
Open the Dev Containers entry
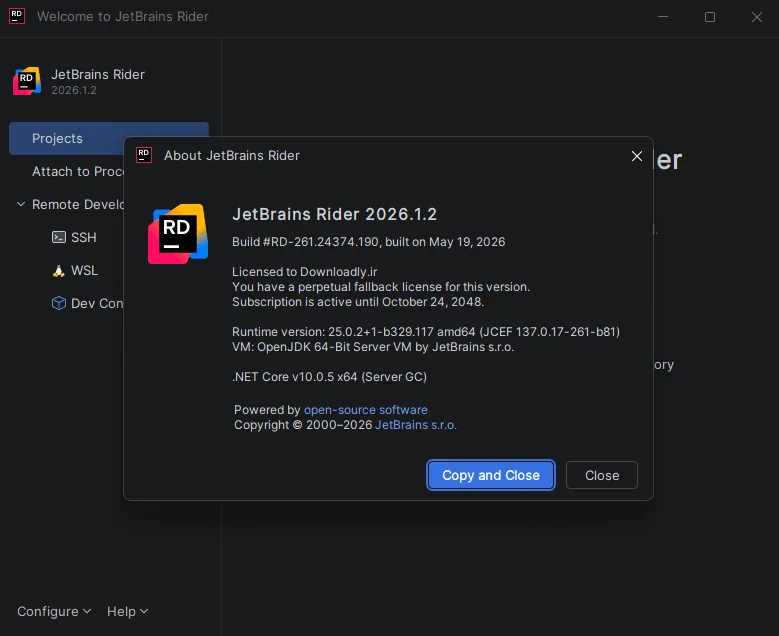pos(97,303)
